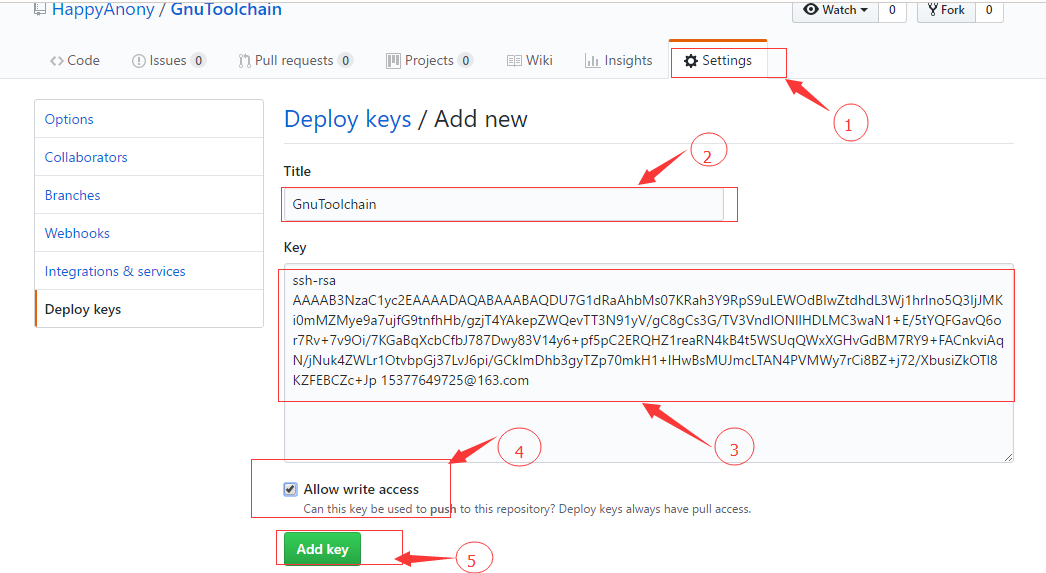The height and width of the screenshot is (573, 1046).
Task: Click the Fork button
Action: click(x=946, y=10)
